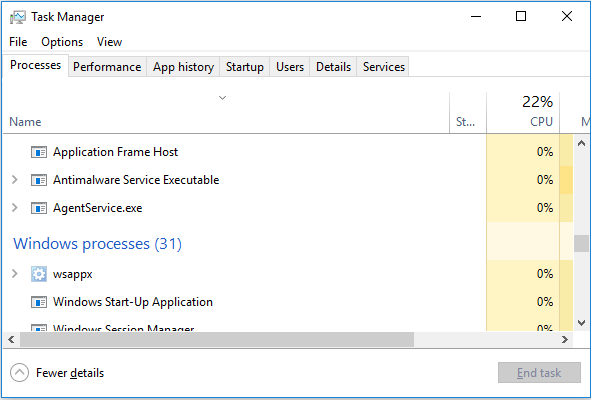Click the Fewer details link
The width and height of the screenshot is (591, 400).
pyautogui.click(x=70, y=373)
